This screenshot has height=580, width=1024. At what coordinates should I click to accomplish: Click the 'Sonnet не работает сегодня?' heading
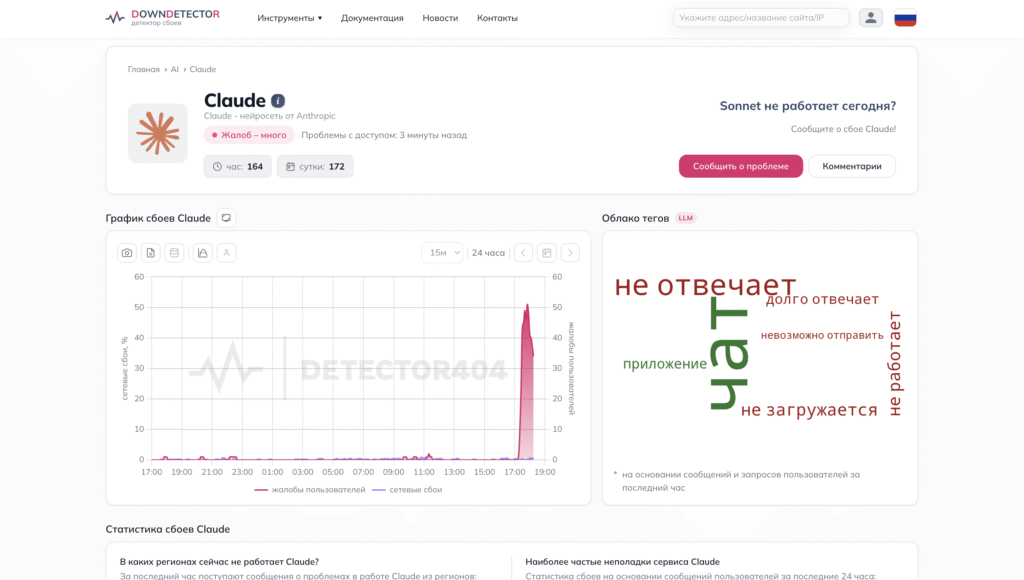(808, 106)
